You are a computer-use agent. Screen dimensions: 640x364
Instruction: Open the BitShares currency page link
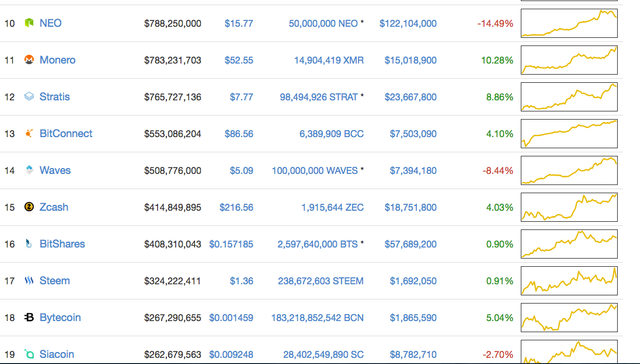coord(62,244)
